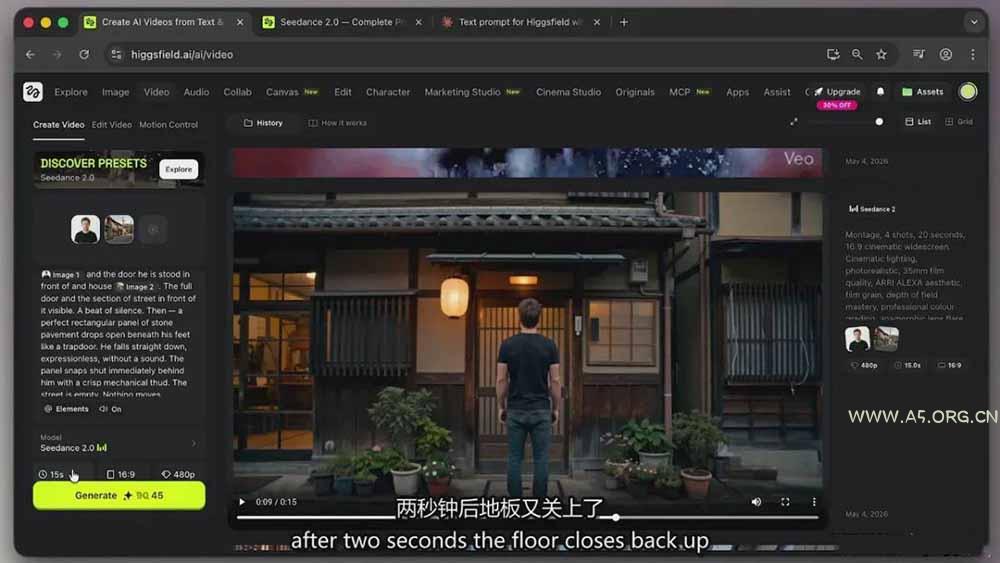
Task: Switch to Create Video tab
Action: coord(59,125)
